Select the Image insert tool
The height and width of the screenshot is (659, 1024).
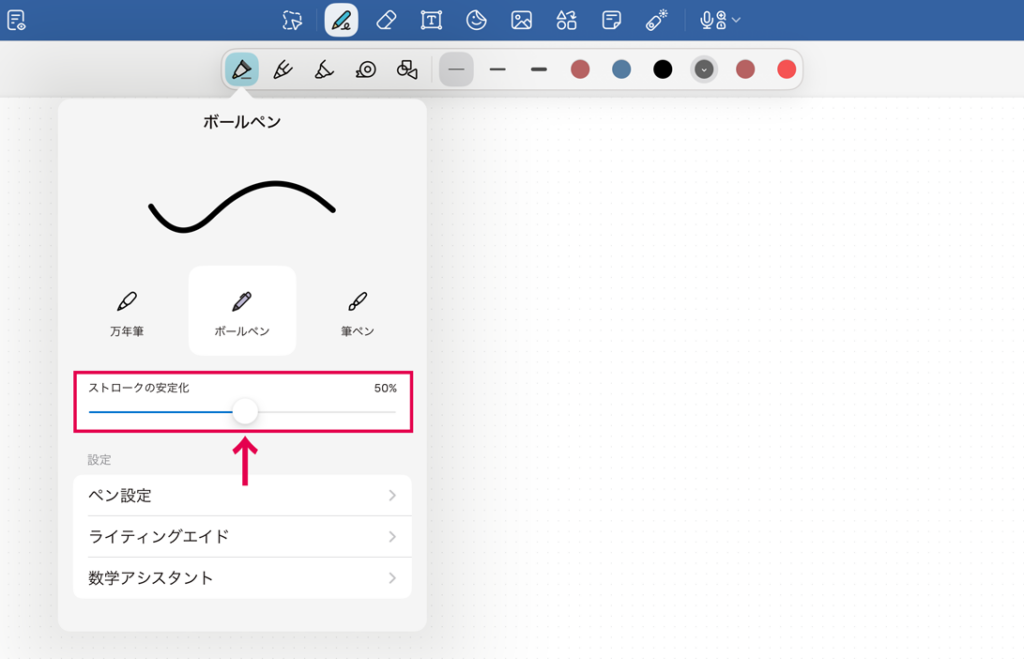521,20
